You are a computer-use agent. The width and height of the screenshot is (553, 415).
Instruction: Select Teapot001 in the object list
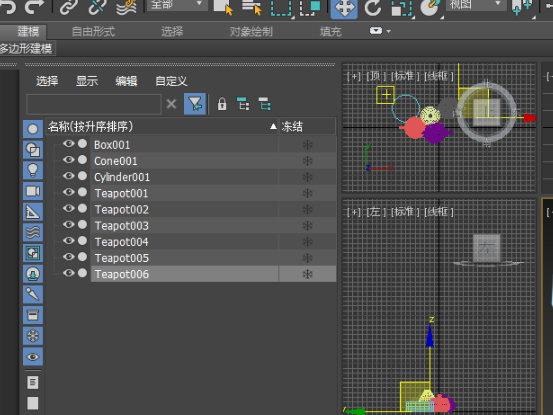(121, 193)
